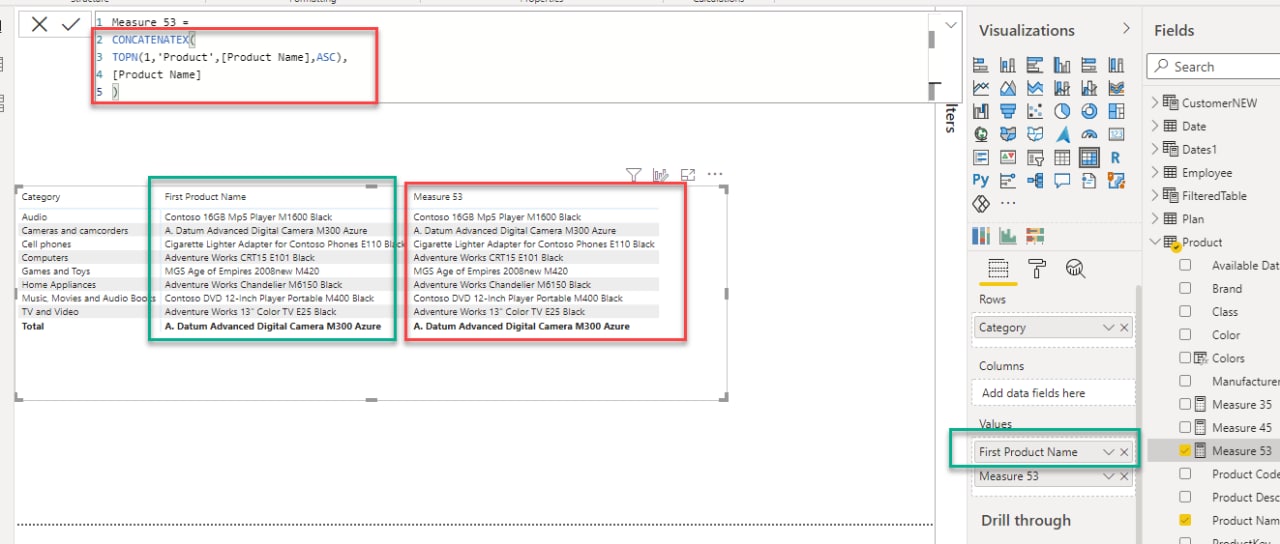Viewport: 1280px width, 544px height.
Task: Remove Category from Rows
Action: tap(1124, 327)
